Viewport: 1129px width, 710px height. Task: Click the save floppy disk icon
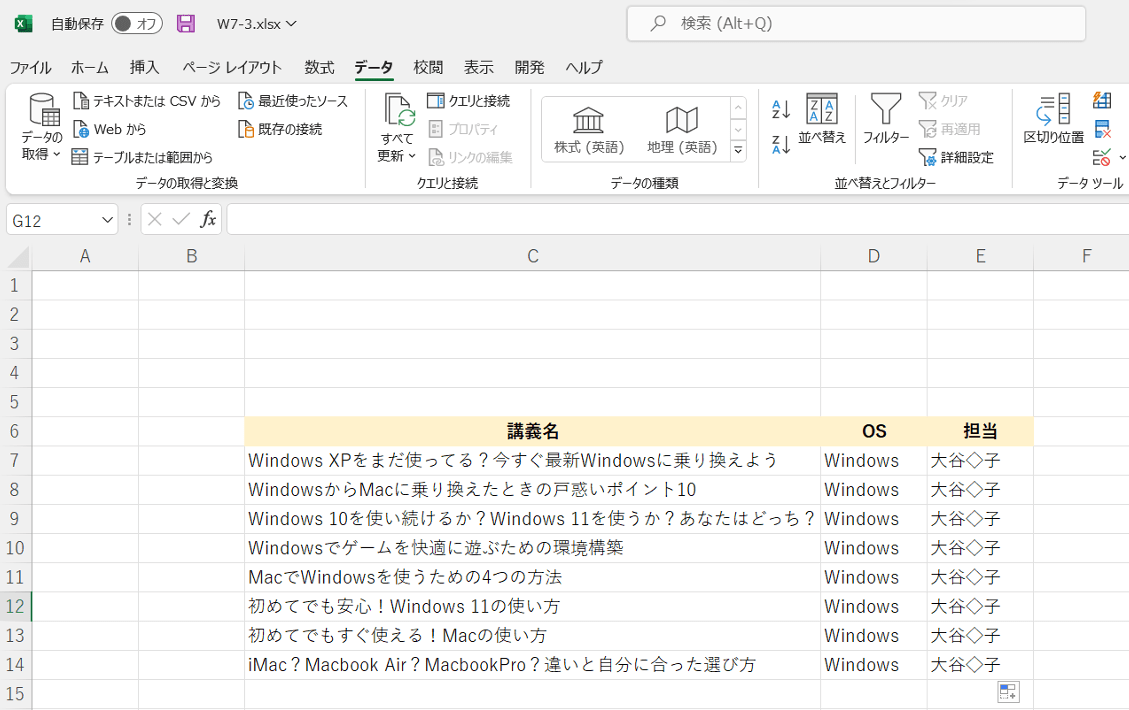point(186,23)
